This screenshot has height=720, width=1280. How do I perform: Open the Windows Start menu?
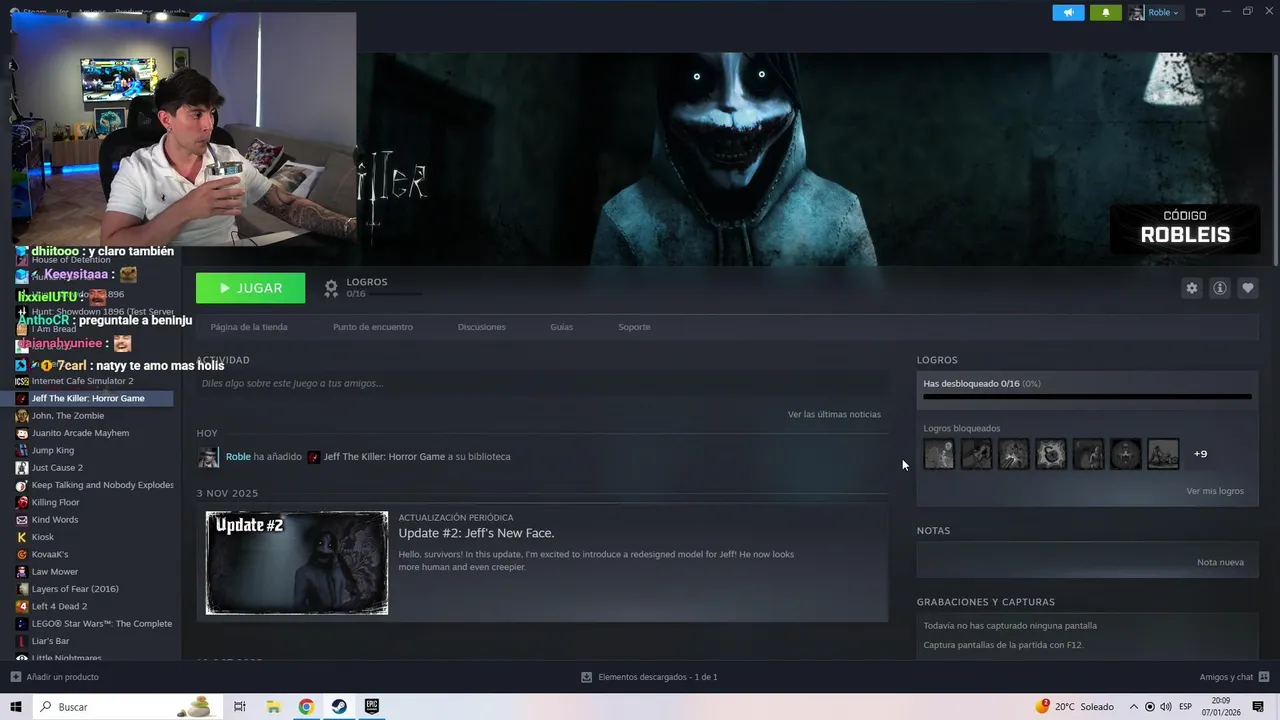coord(16,707)
